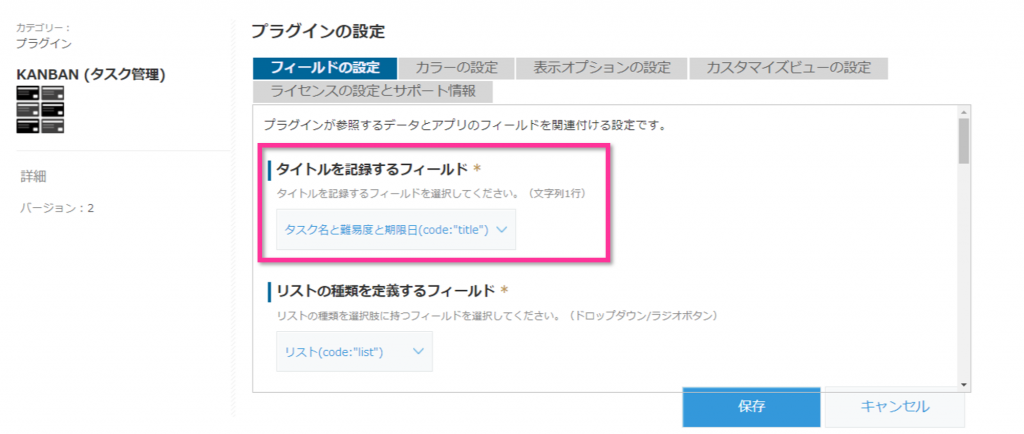Image resolution: width=1024 pixels, height=434 pixels.
Task: Click the タイトルを記録するフィールド heading
Action: (x=372, y=170)
